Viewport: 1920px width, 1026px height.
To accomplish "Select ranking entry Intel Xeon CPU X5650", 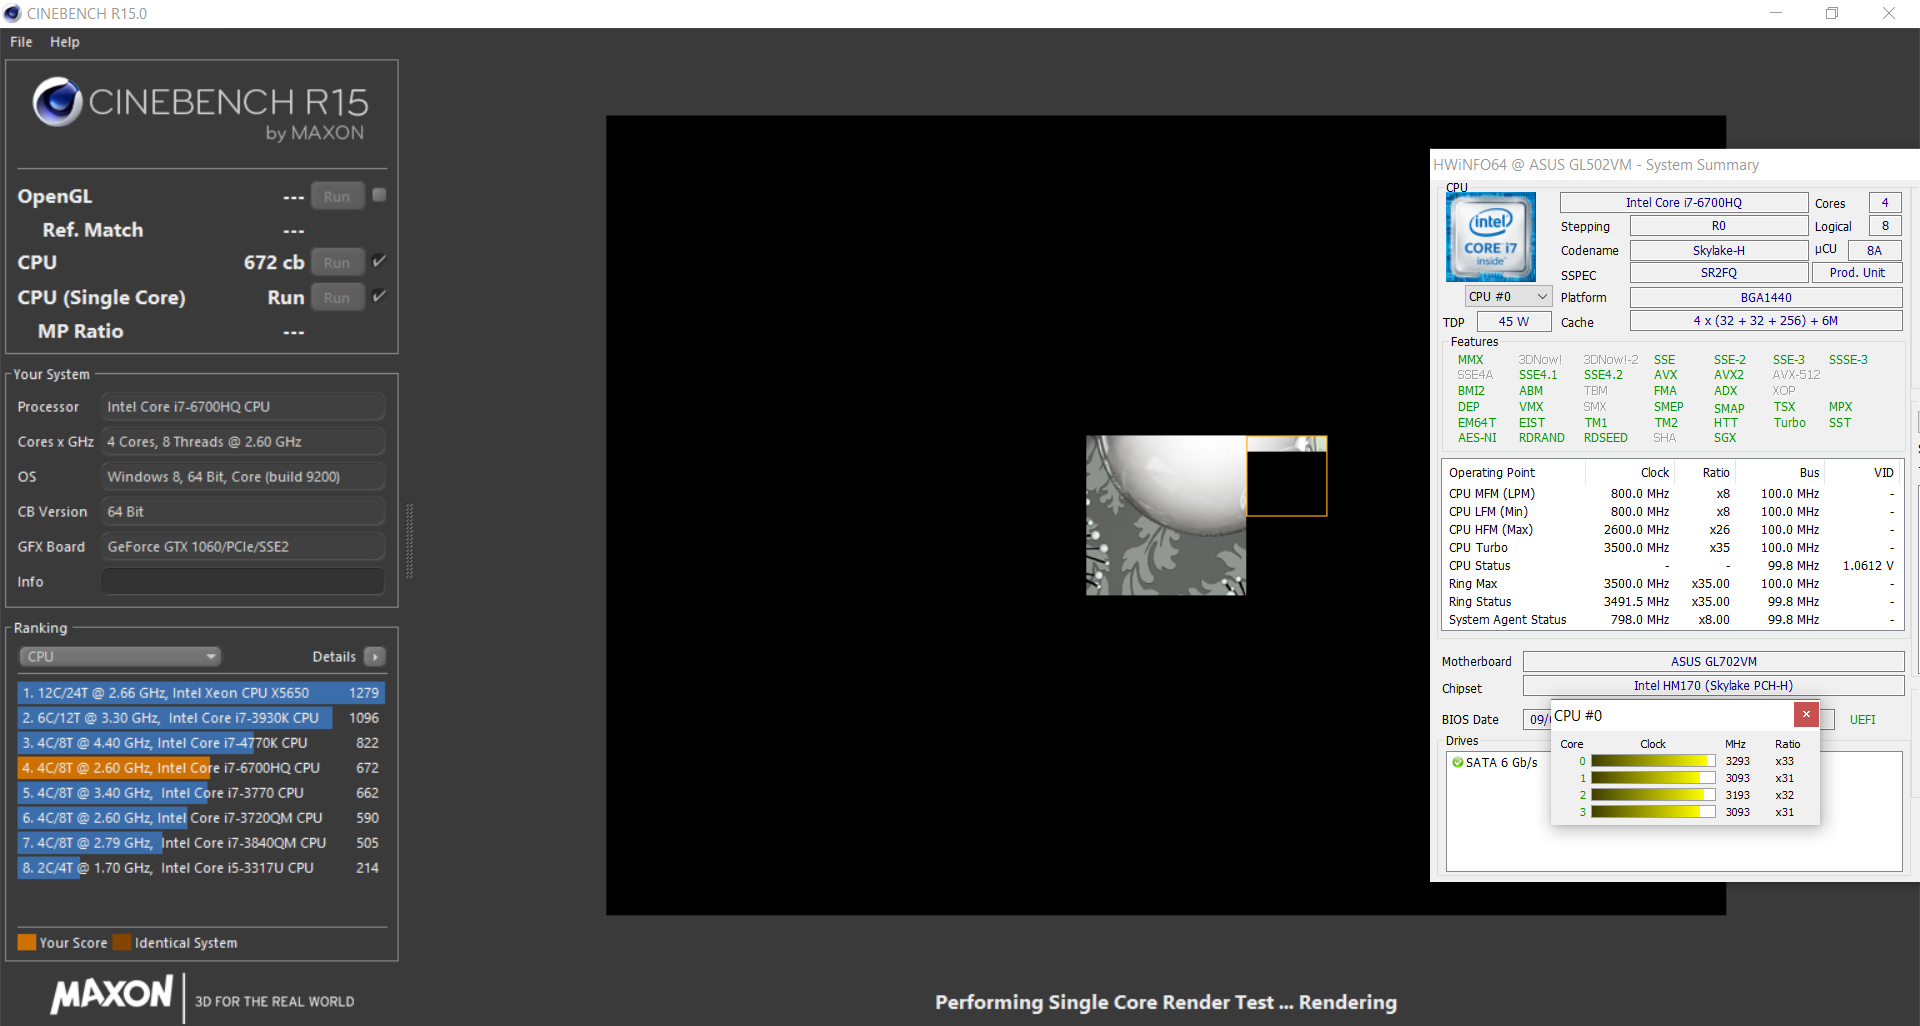I will [201, 693].
